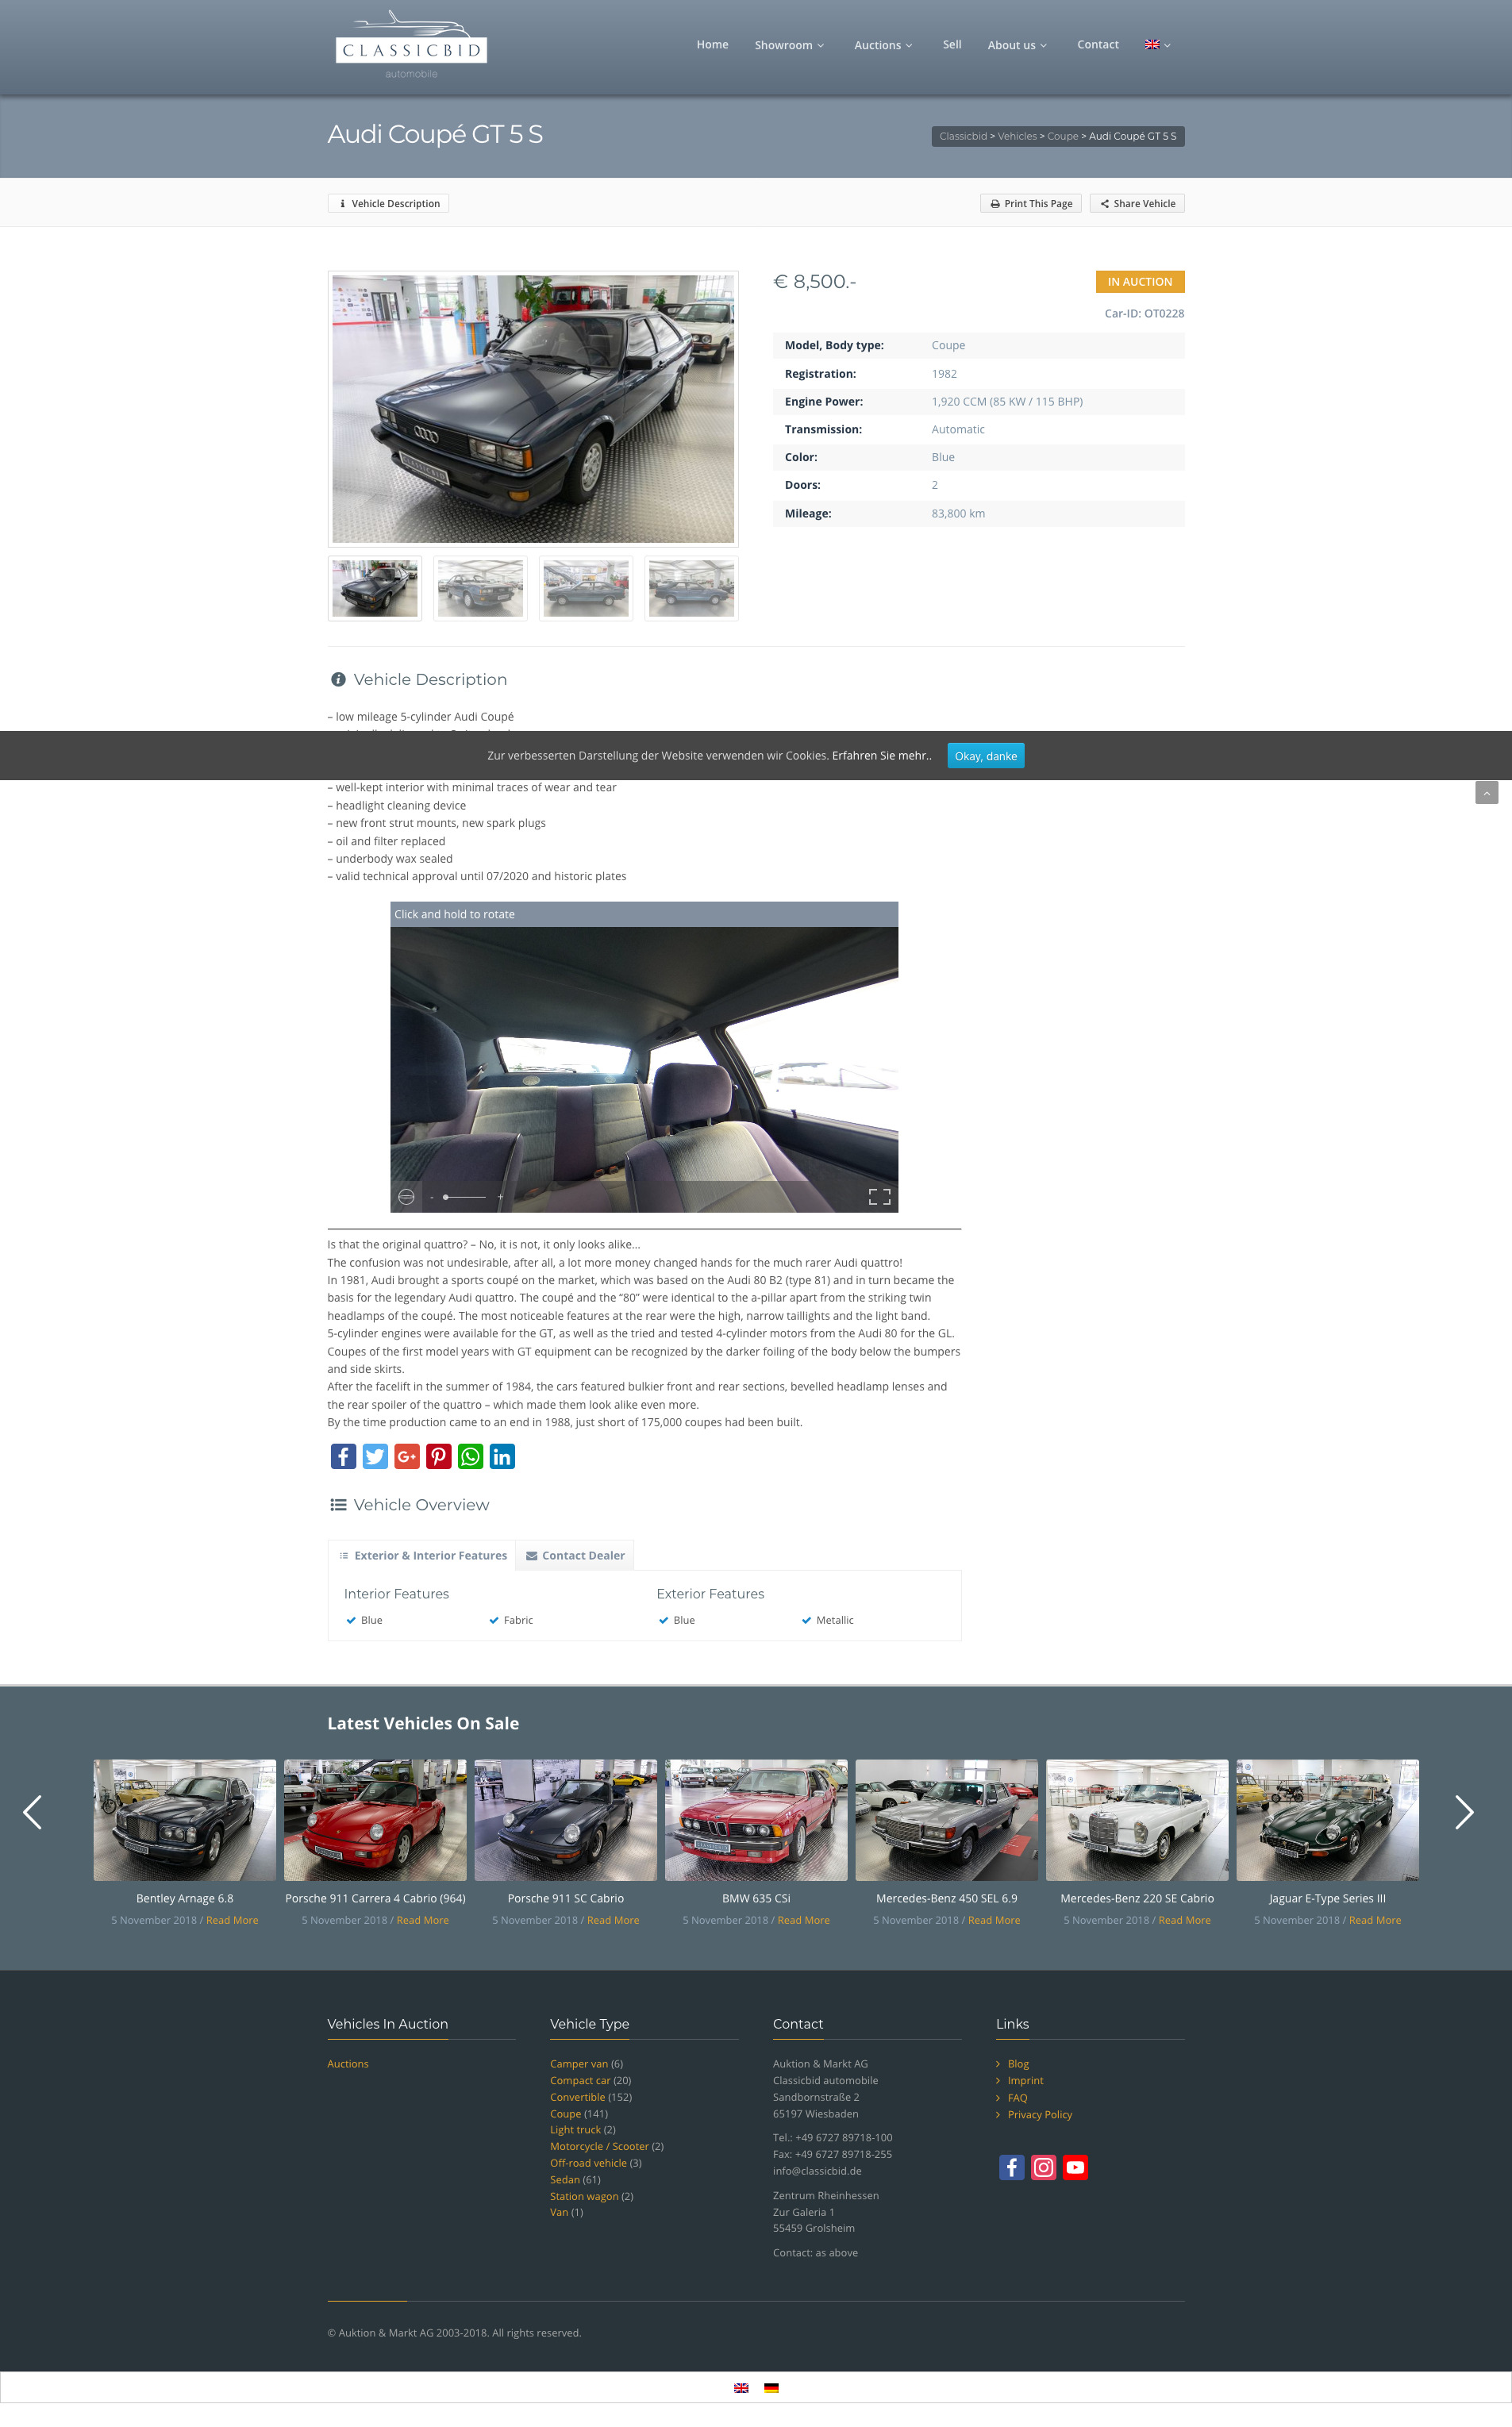Click the Share Vehicle button
1512x2427 pixels.
(1137, 203)
